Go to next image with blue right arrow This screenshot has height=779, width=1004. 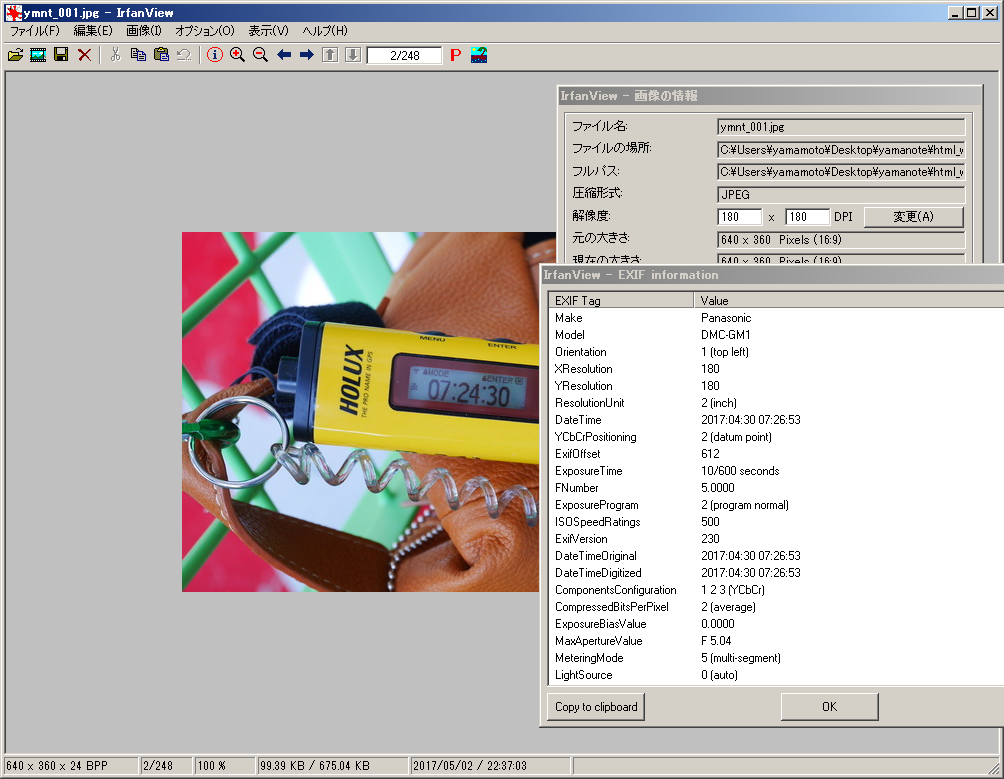click(307, 55)
